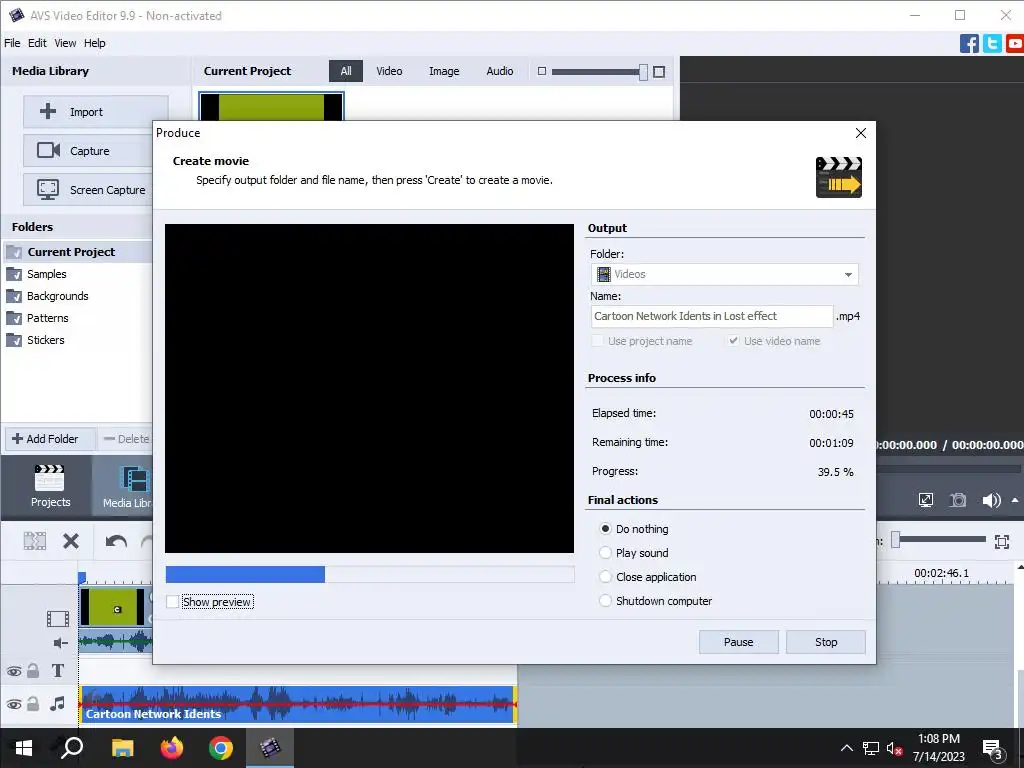Select the Samples folder
This screenshot has width=1024, height=768.
point(46,274)
